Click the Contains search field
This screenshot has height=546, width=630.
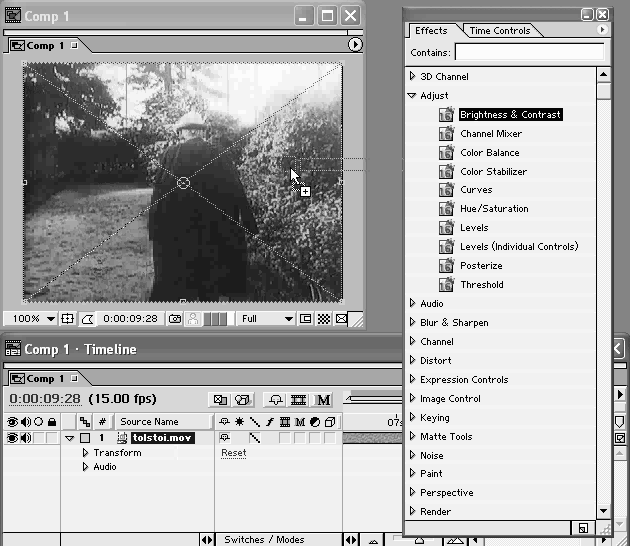[529, 52]
